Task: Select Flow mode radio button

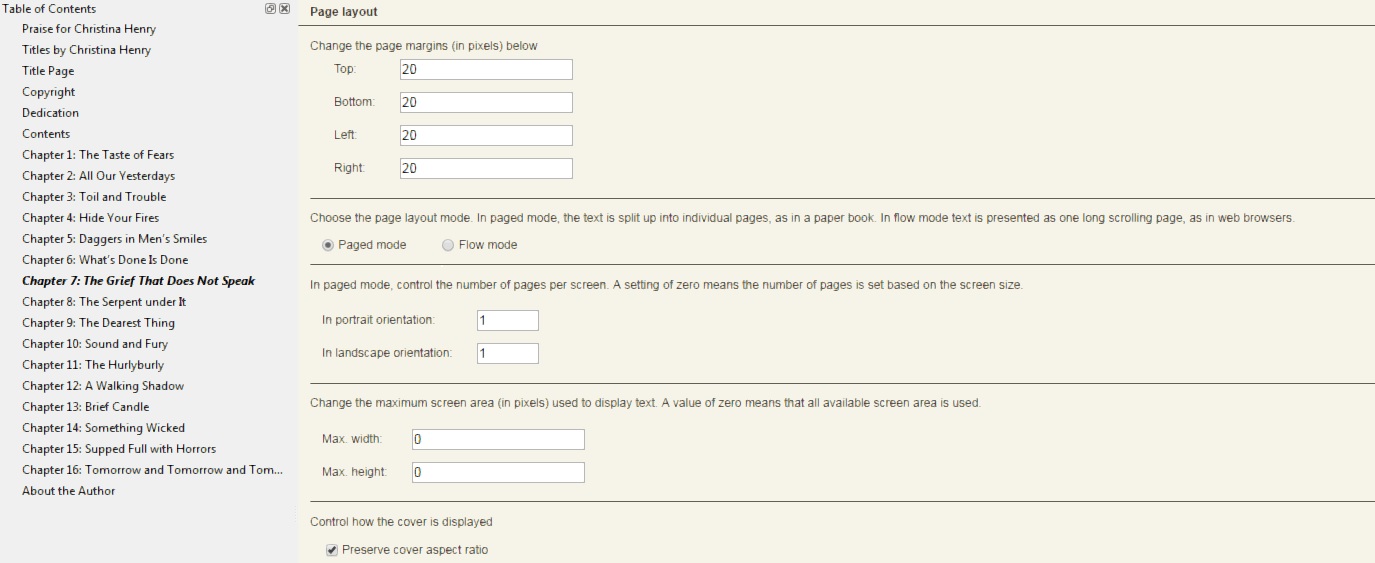Action: coord(448,245)
